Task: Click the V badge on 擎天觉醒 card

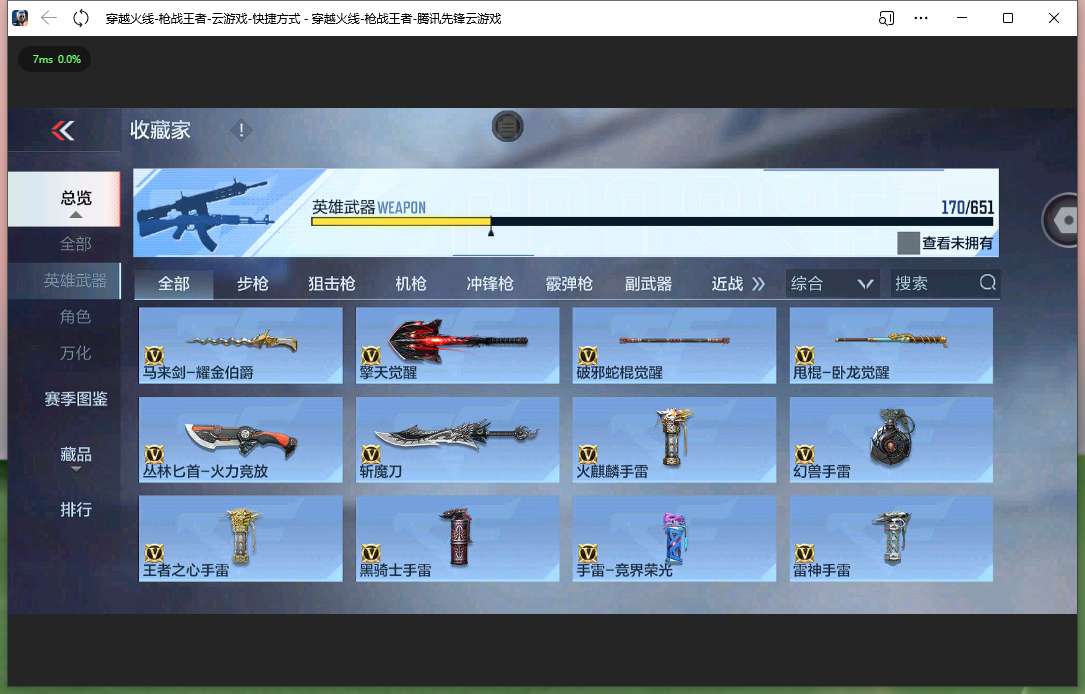Action: point(371,356)
